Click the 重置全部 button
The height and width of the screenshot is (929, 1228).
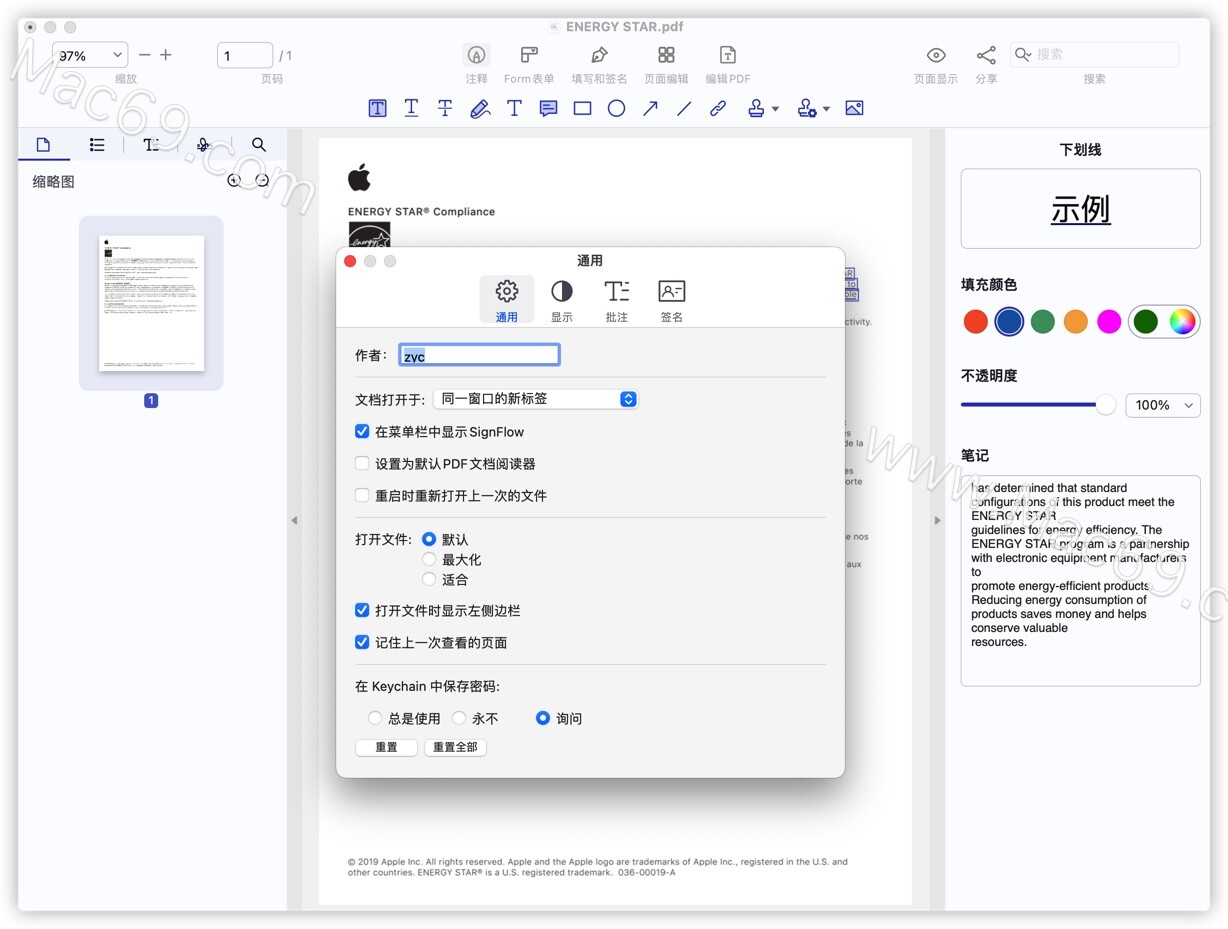click(x=455, y=747)
